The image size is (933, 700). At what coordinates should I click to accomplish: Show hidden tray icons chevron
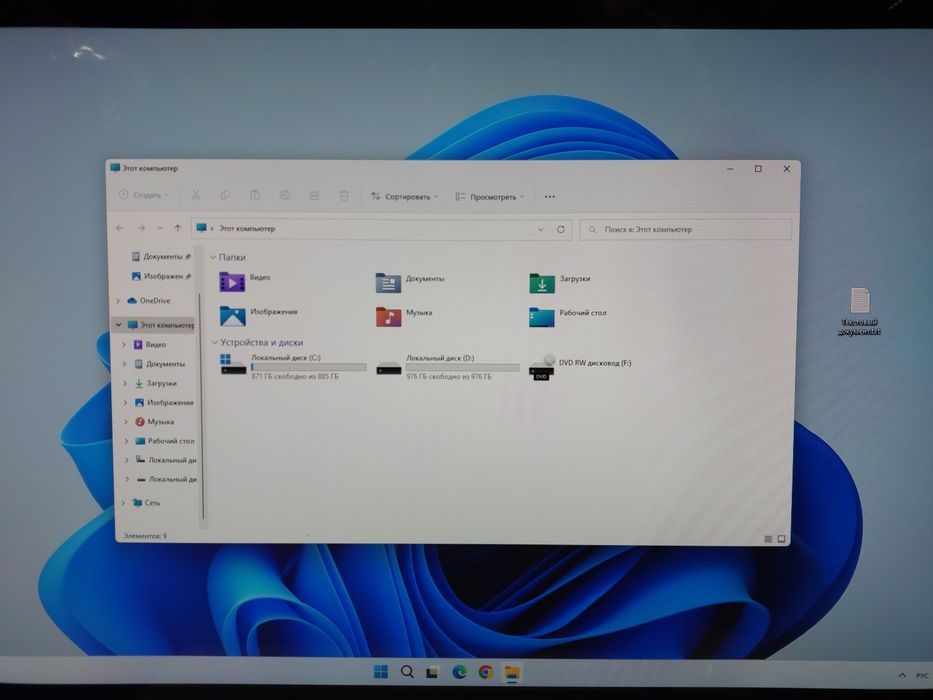tap(902, 675)
